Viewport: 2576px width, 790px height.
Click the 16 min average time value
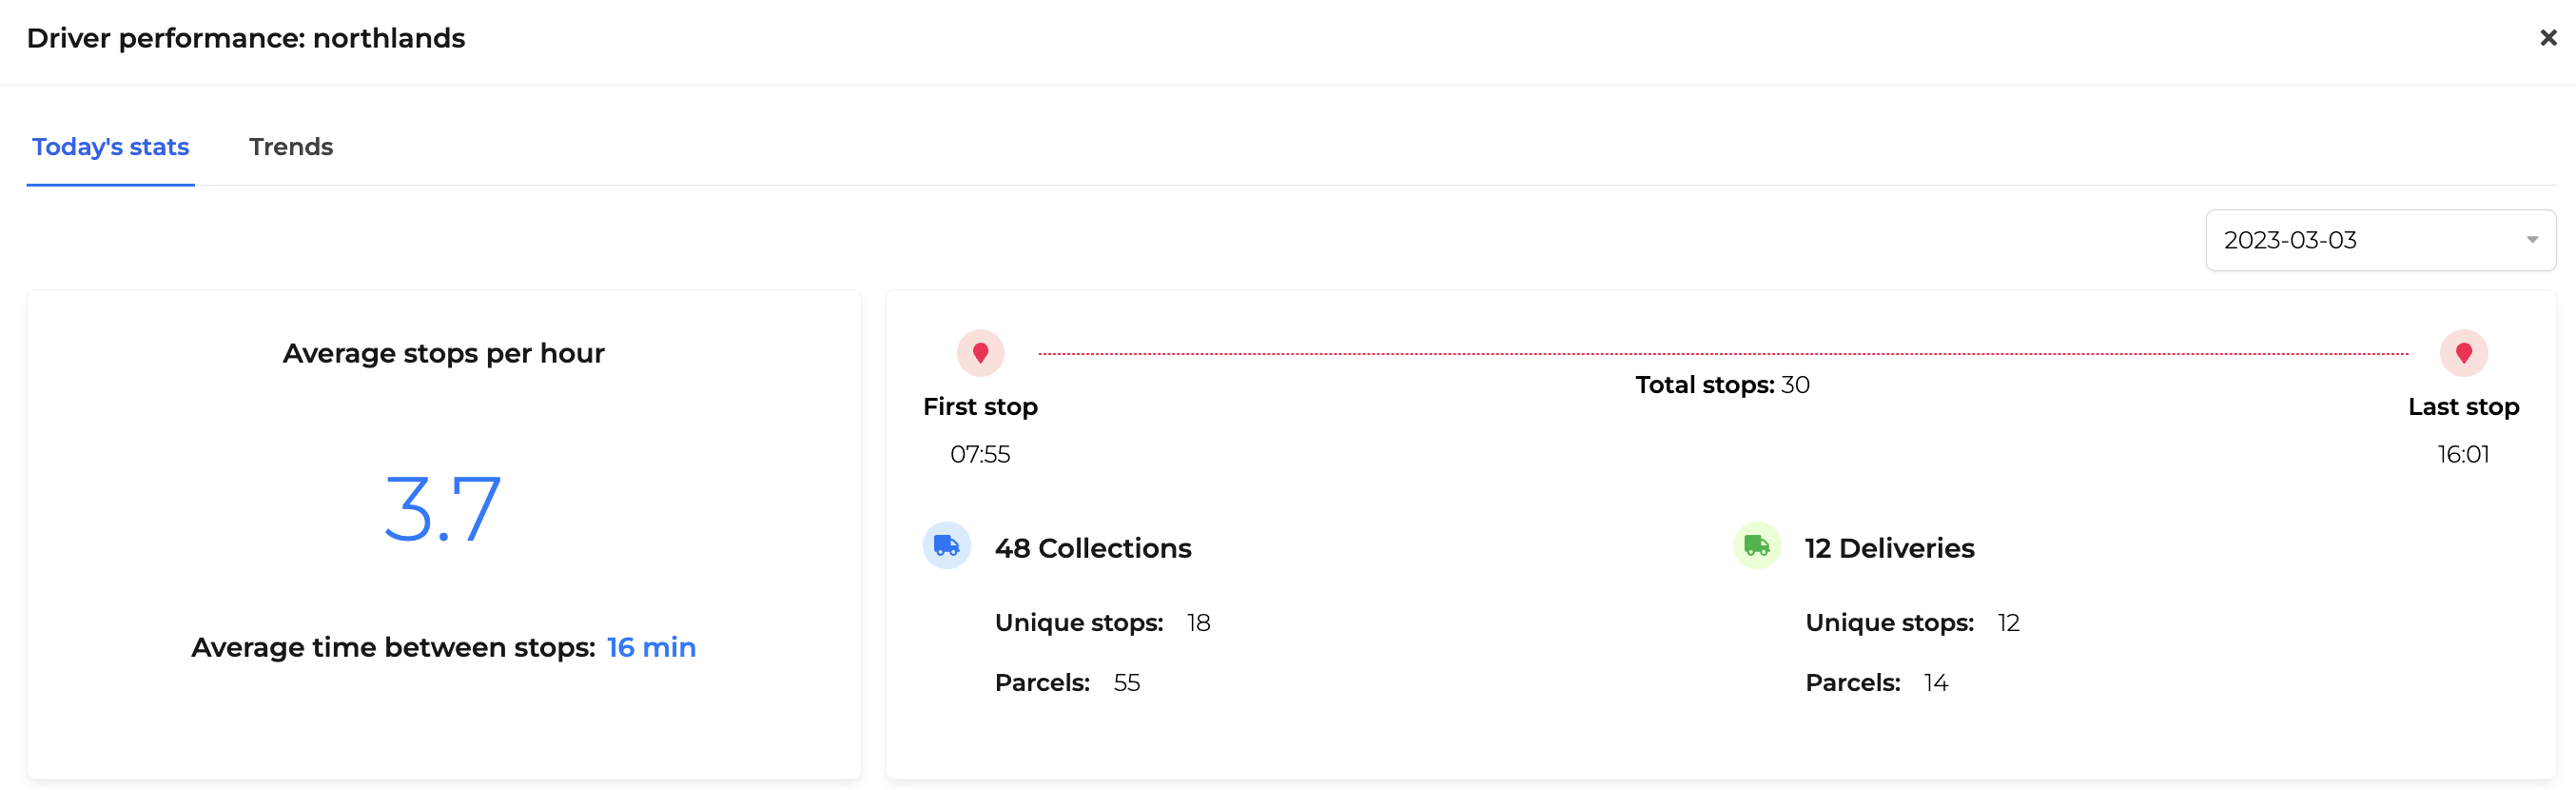(x=651, y=648)
